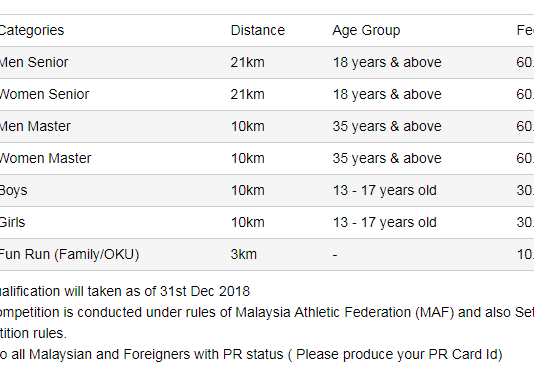Click the Fun Run (Family/OKU) cell
Viewport: 534px width, 371px height.
pyautogui.click(x=69, y=254)
